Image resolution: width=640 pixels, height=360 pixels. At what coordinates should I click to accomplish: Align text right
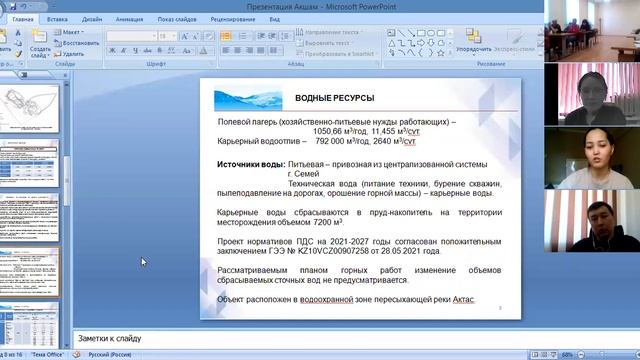coord(249,51)
